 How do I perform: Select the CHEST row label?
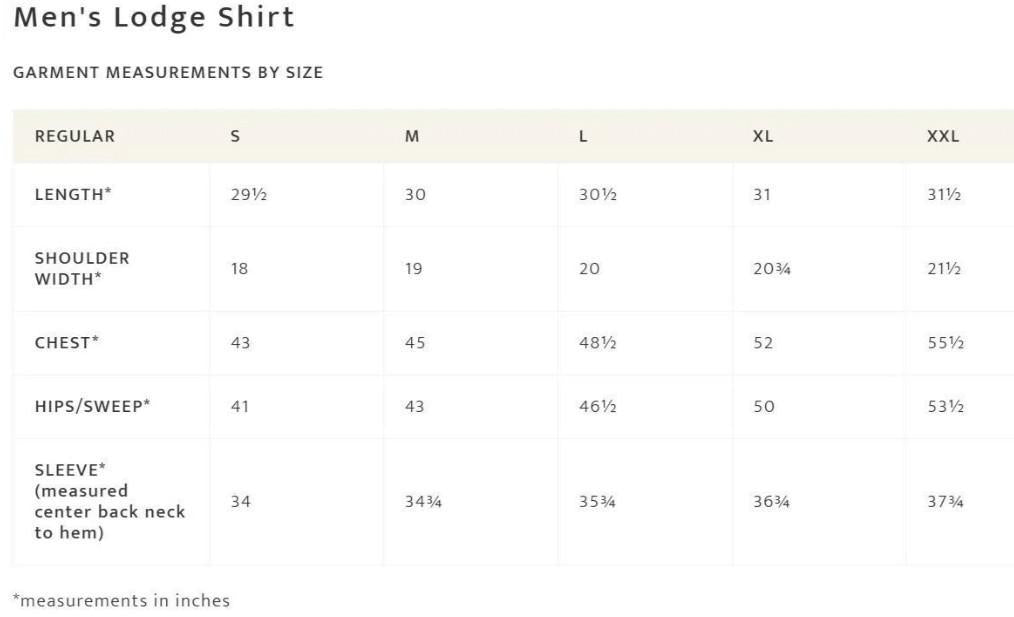(x=67, y=342)
